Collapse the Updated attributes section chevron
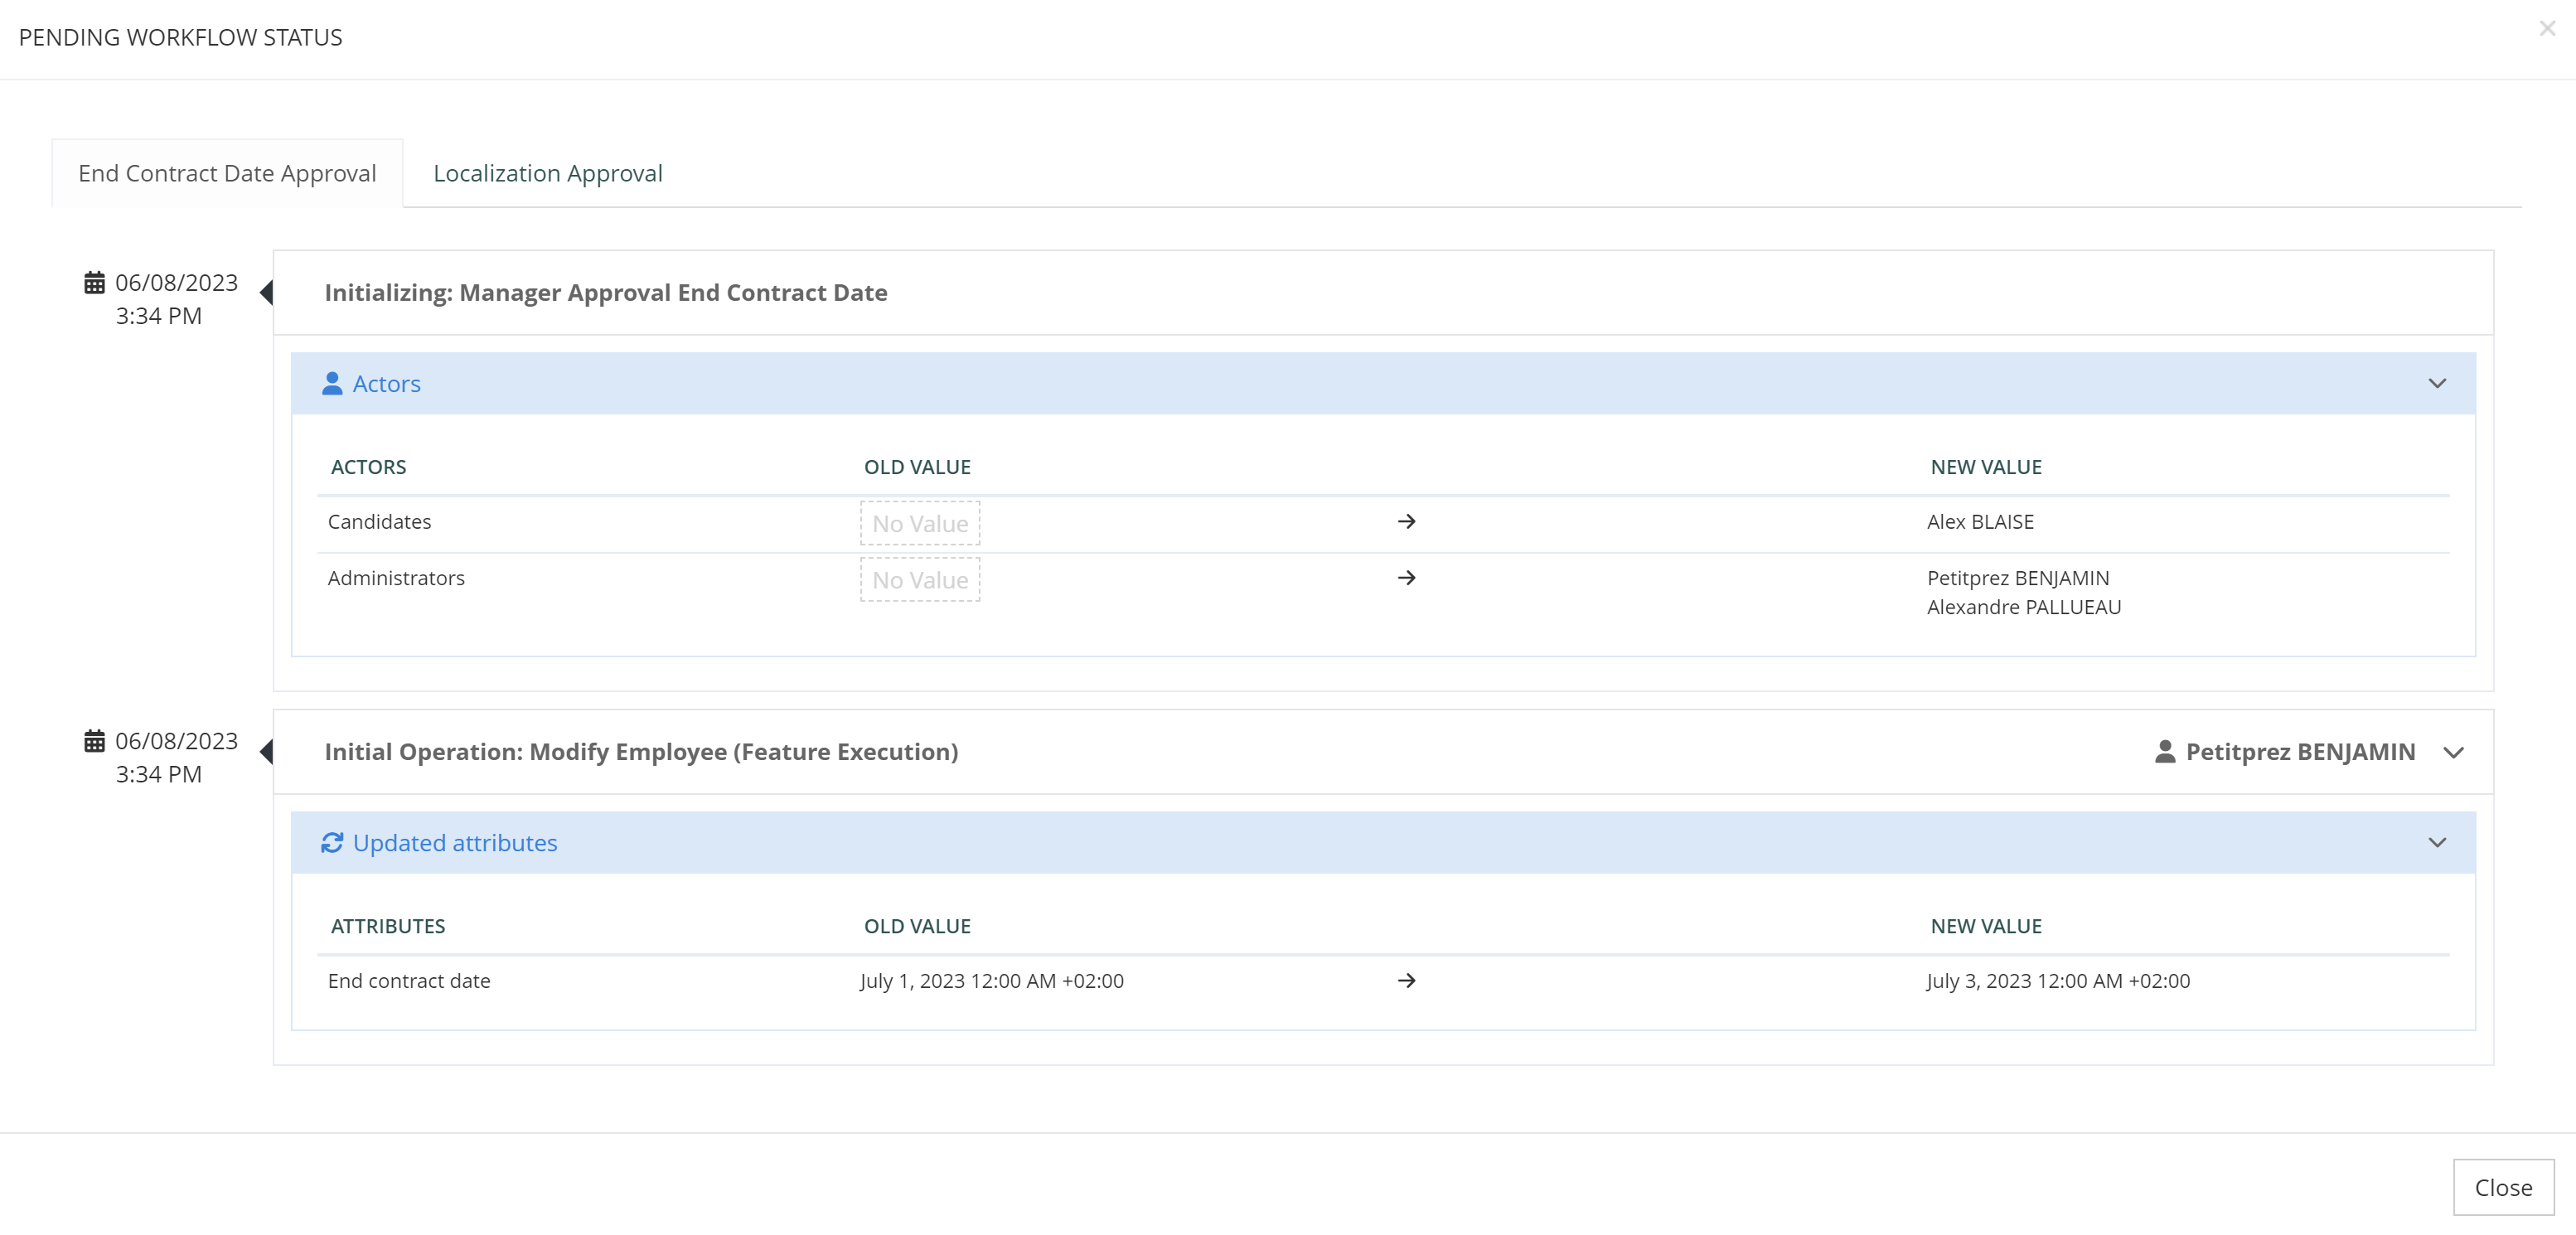Image resolution: width=2576 pixels, height=1235 pixels. (2437, 843)
